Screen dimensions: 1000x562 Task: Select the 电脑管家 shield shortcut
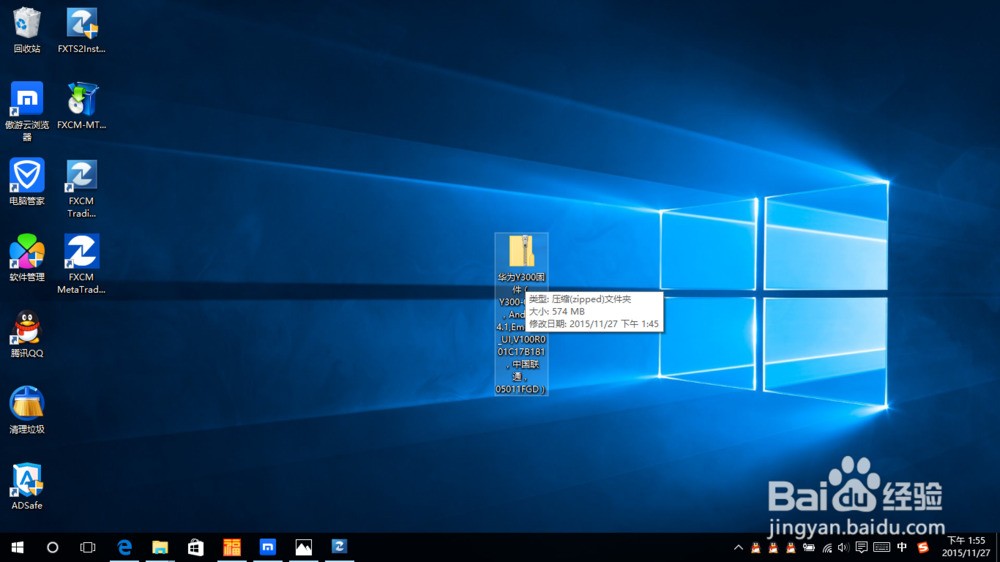(x=27, y=182)
